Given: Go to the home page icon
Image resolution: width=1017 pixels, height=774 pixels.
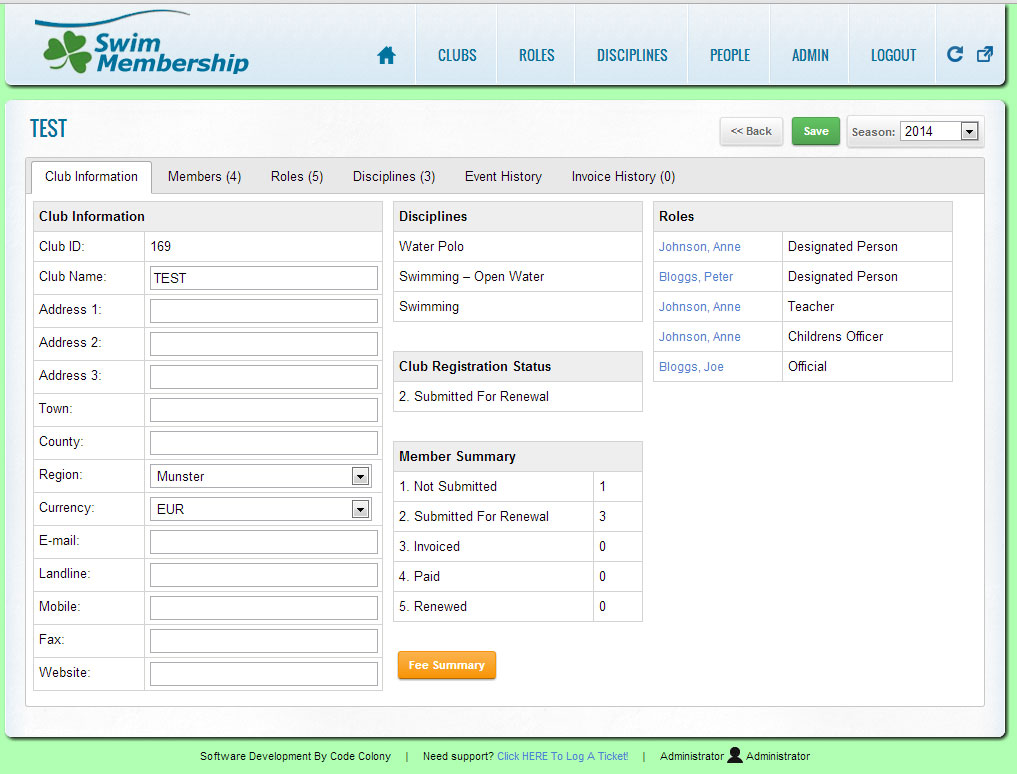Looking at the screenshot, I should click(x=386, y=56).
